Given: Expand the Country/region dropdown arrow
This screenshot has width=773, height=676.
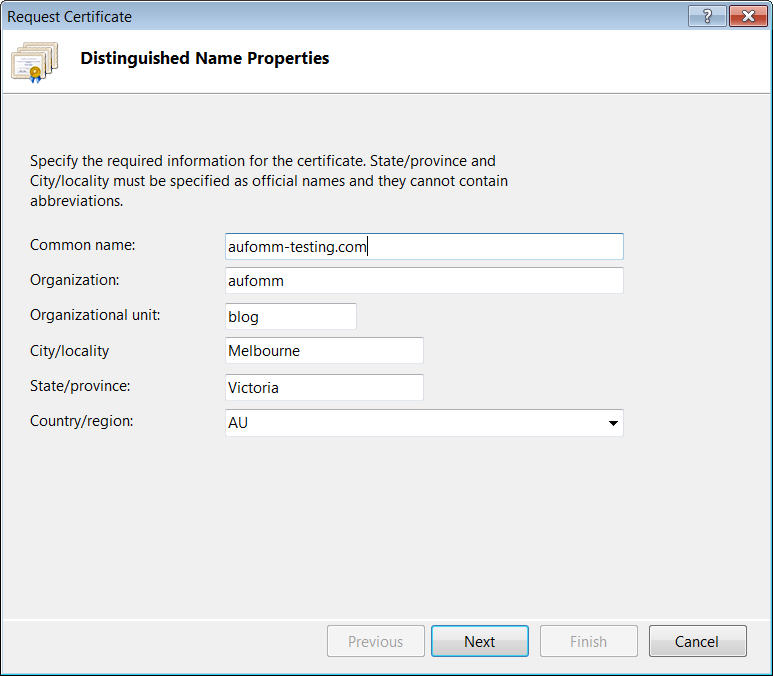Looking at the screenshot, I should click(612, 423).
